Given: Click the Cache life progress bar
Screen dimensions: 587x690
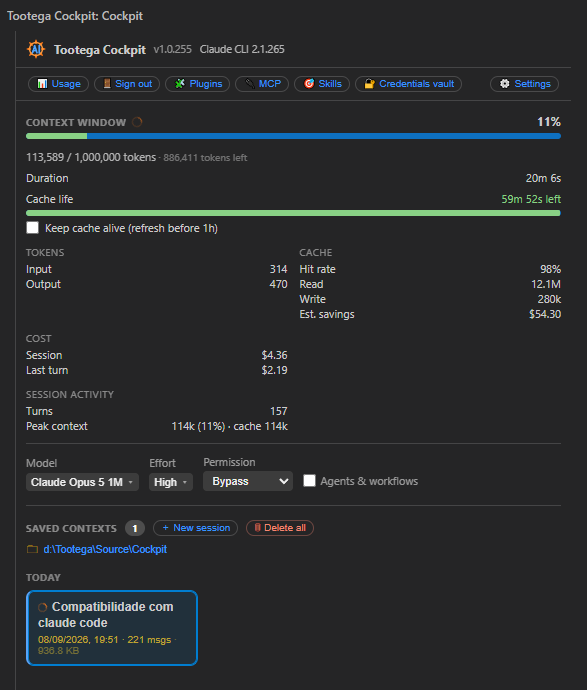Looking at the screenshot, I should point(294,213).
